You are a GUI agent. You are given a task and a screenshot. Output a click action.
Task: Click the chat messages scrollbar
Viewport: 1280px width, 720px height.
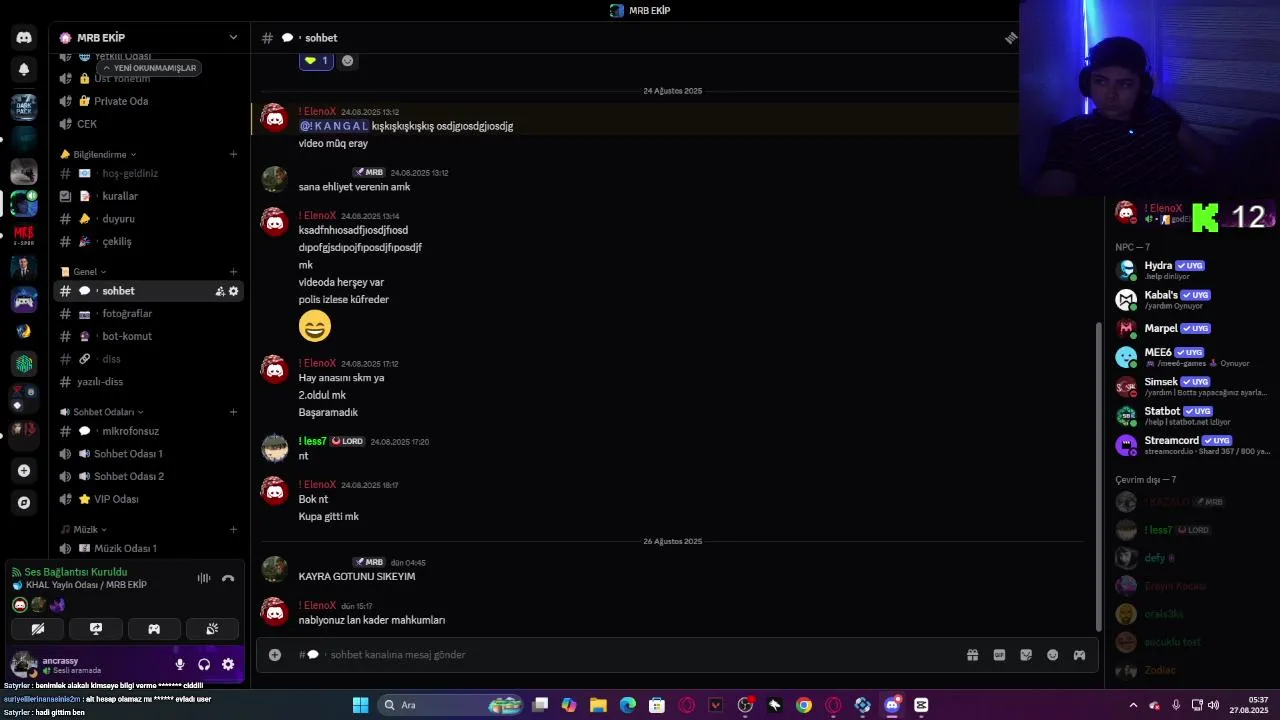(1098, 476)
